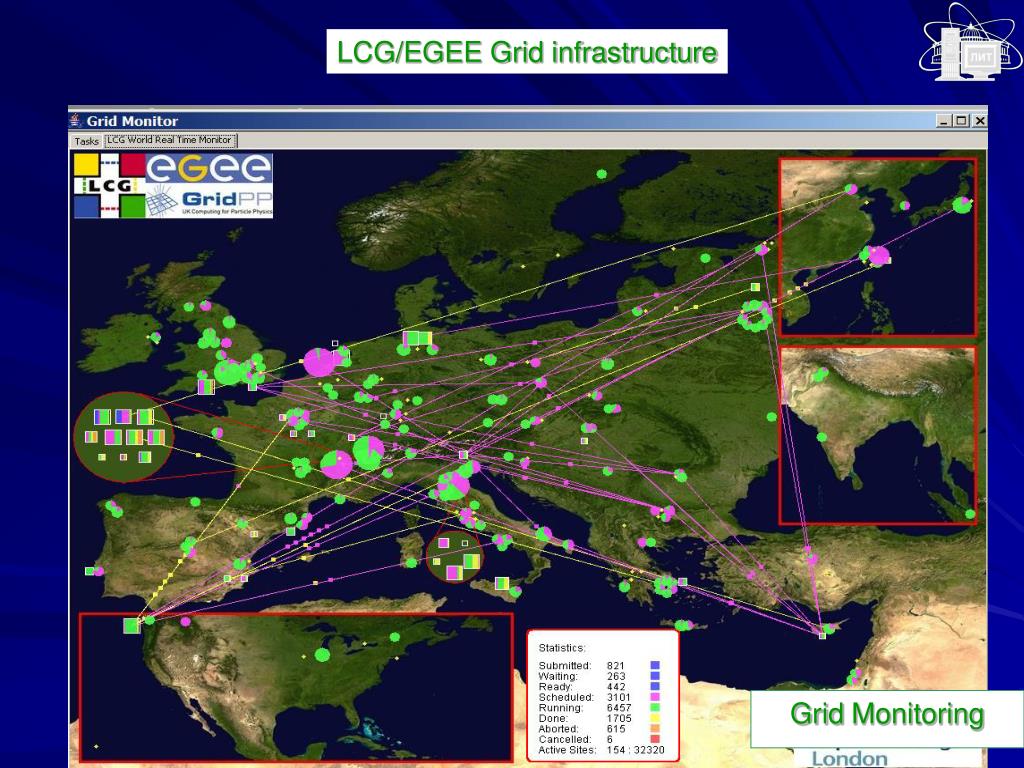Click the slide title LCG/EGEE Grid infrastructure
The image size is (1024, 768).
[x=527, y=52]
